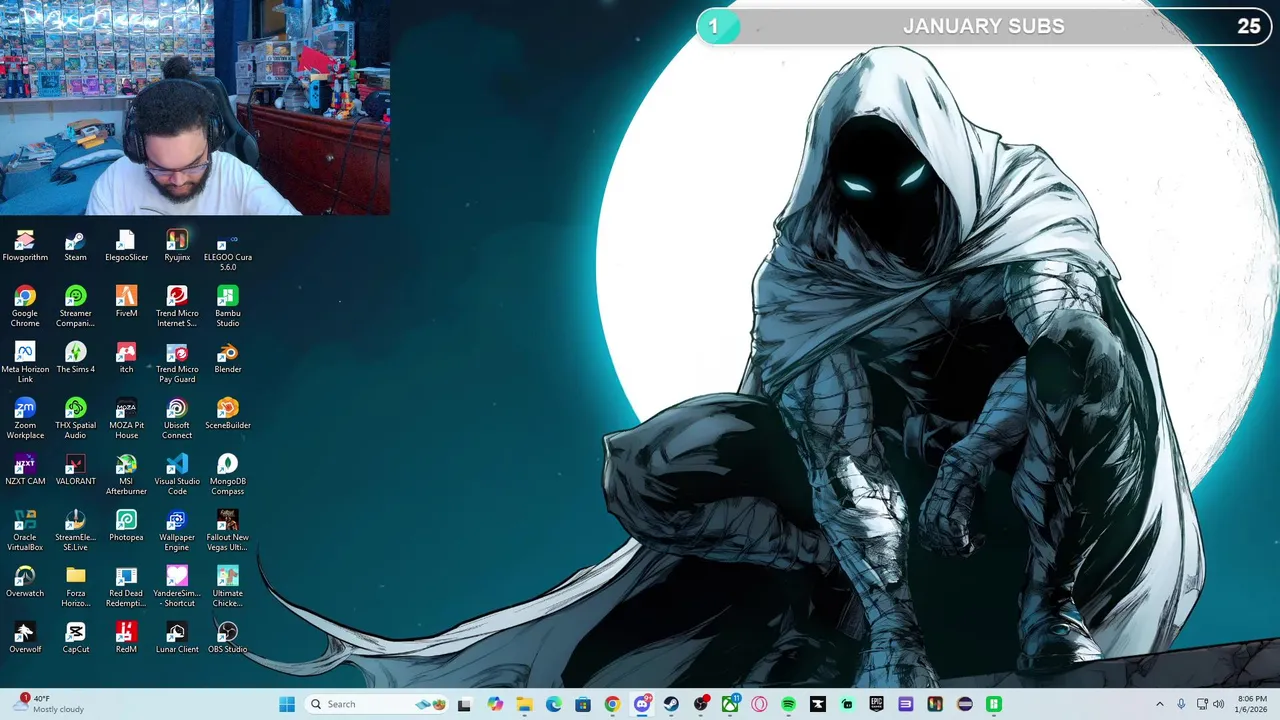Select YandereSim Shortcut desktop icon
Screen dimensions: 1280x720
(x=177, y=587)
